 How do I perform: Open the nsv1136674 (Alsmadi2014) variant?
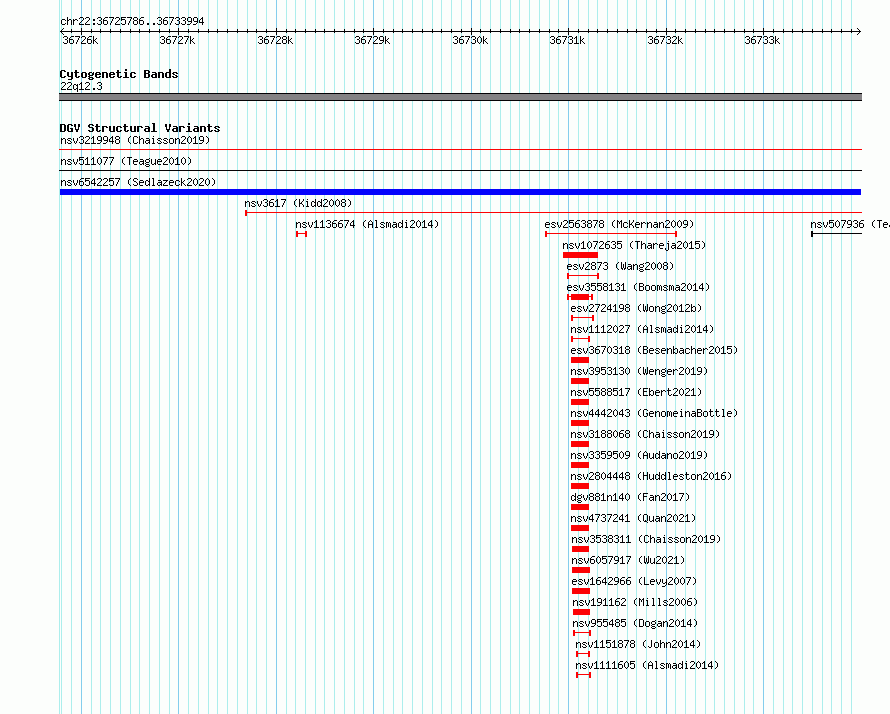(367, 224)
